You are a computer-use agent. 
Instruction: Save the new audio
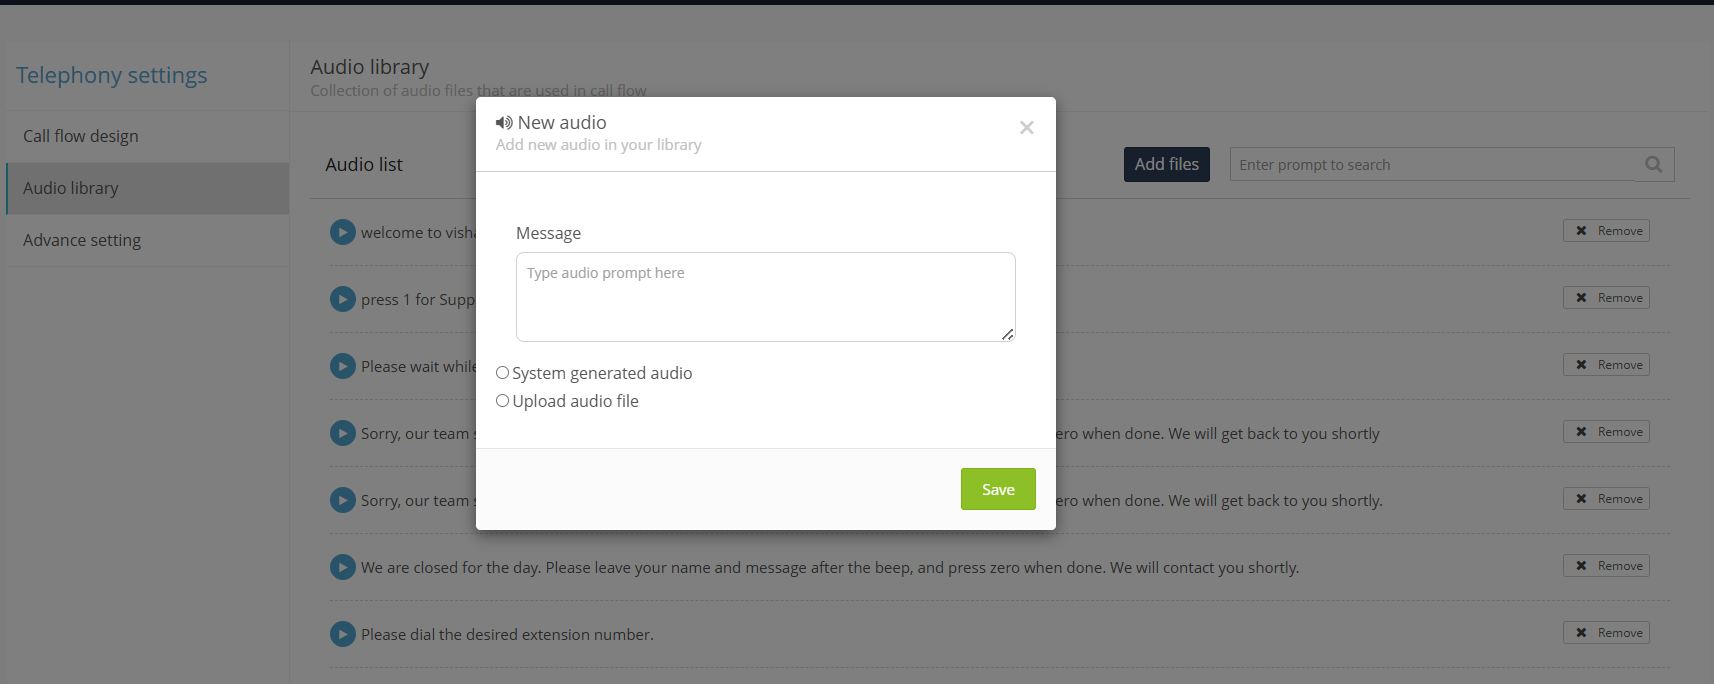point(997,489)
